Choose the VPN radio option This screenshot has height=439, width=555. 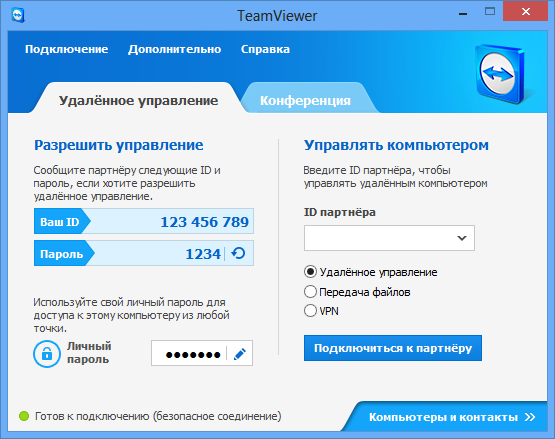310,310
